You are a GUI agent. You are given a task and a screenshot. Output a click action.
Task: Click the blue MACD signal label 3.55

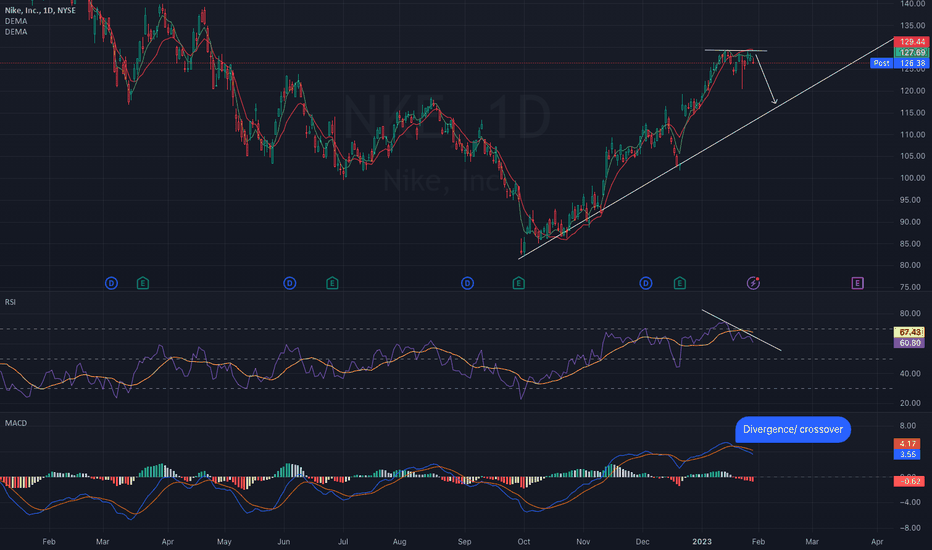[908, 454]
